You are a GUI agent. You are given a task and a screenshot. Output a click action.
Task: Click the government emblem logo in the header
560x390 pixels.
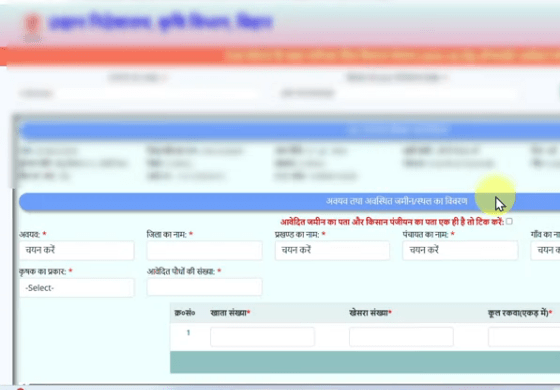pyautogui.click(x=32, y=27)
